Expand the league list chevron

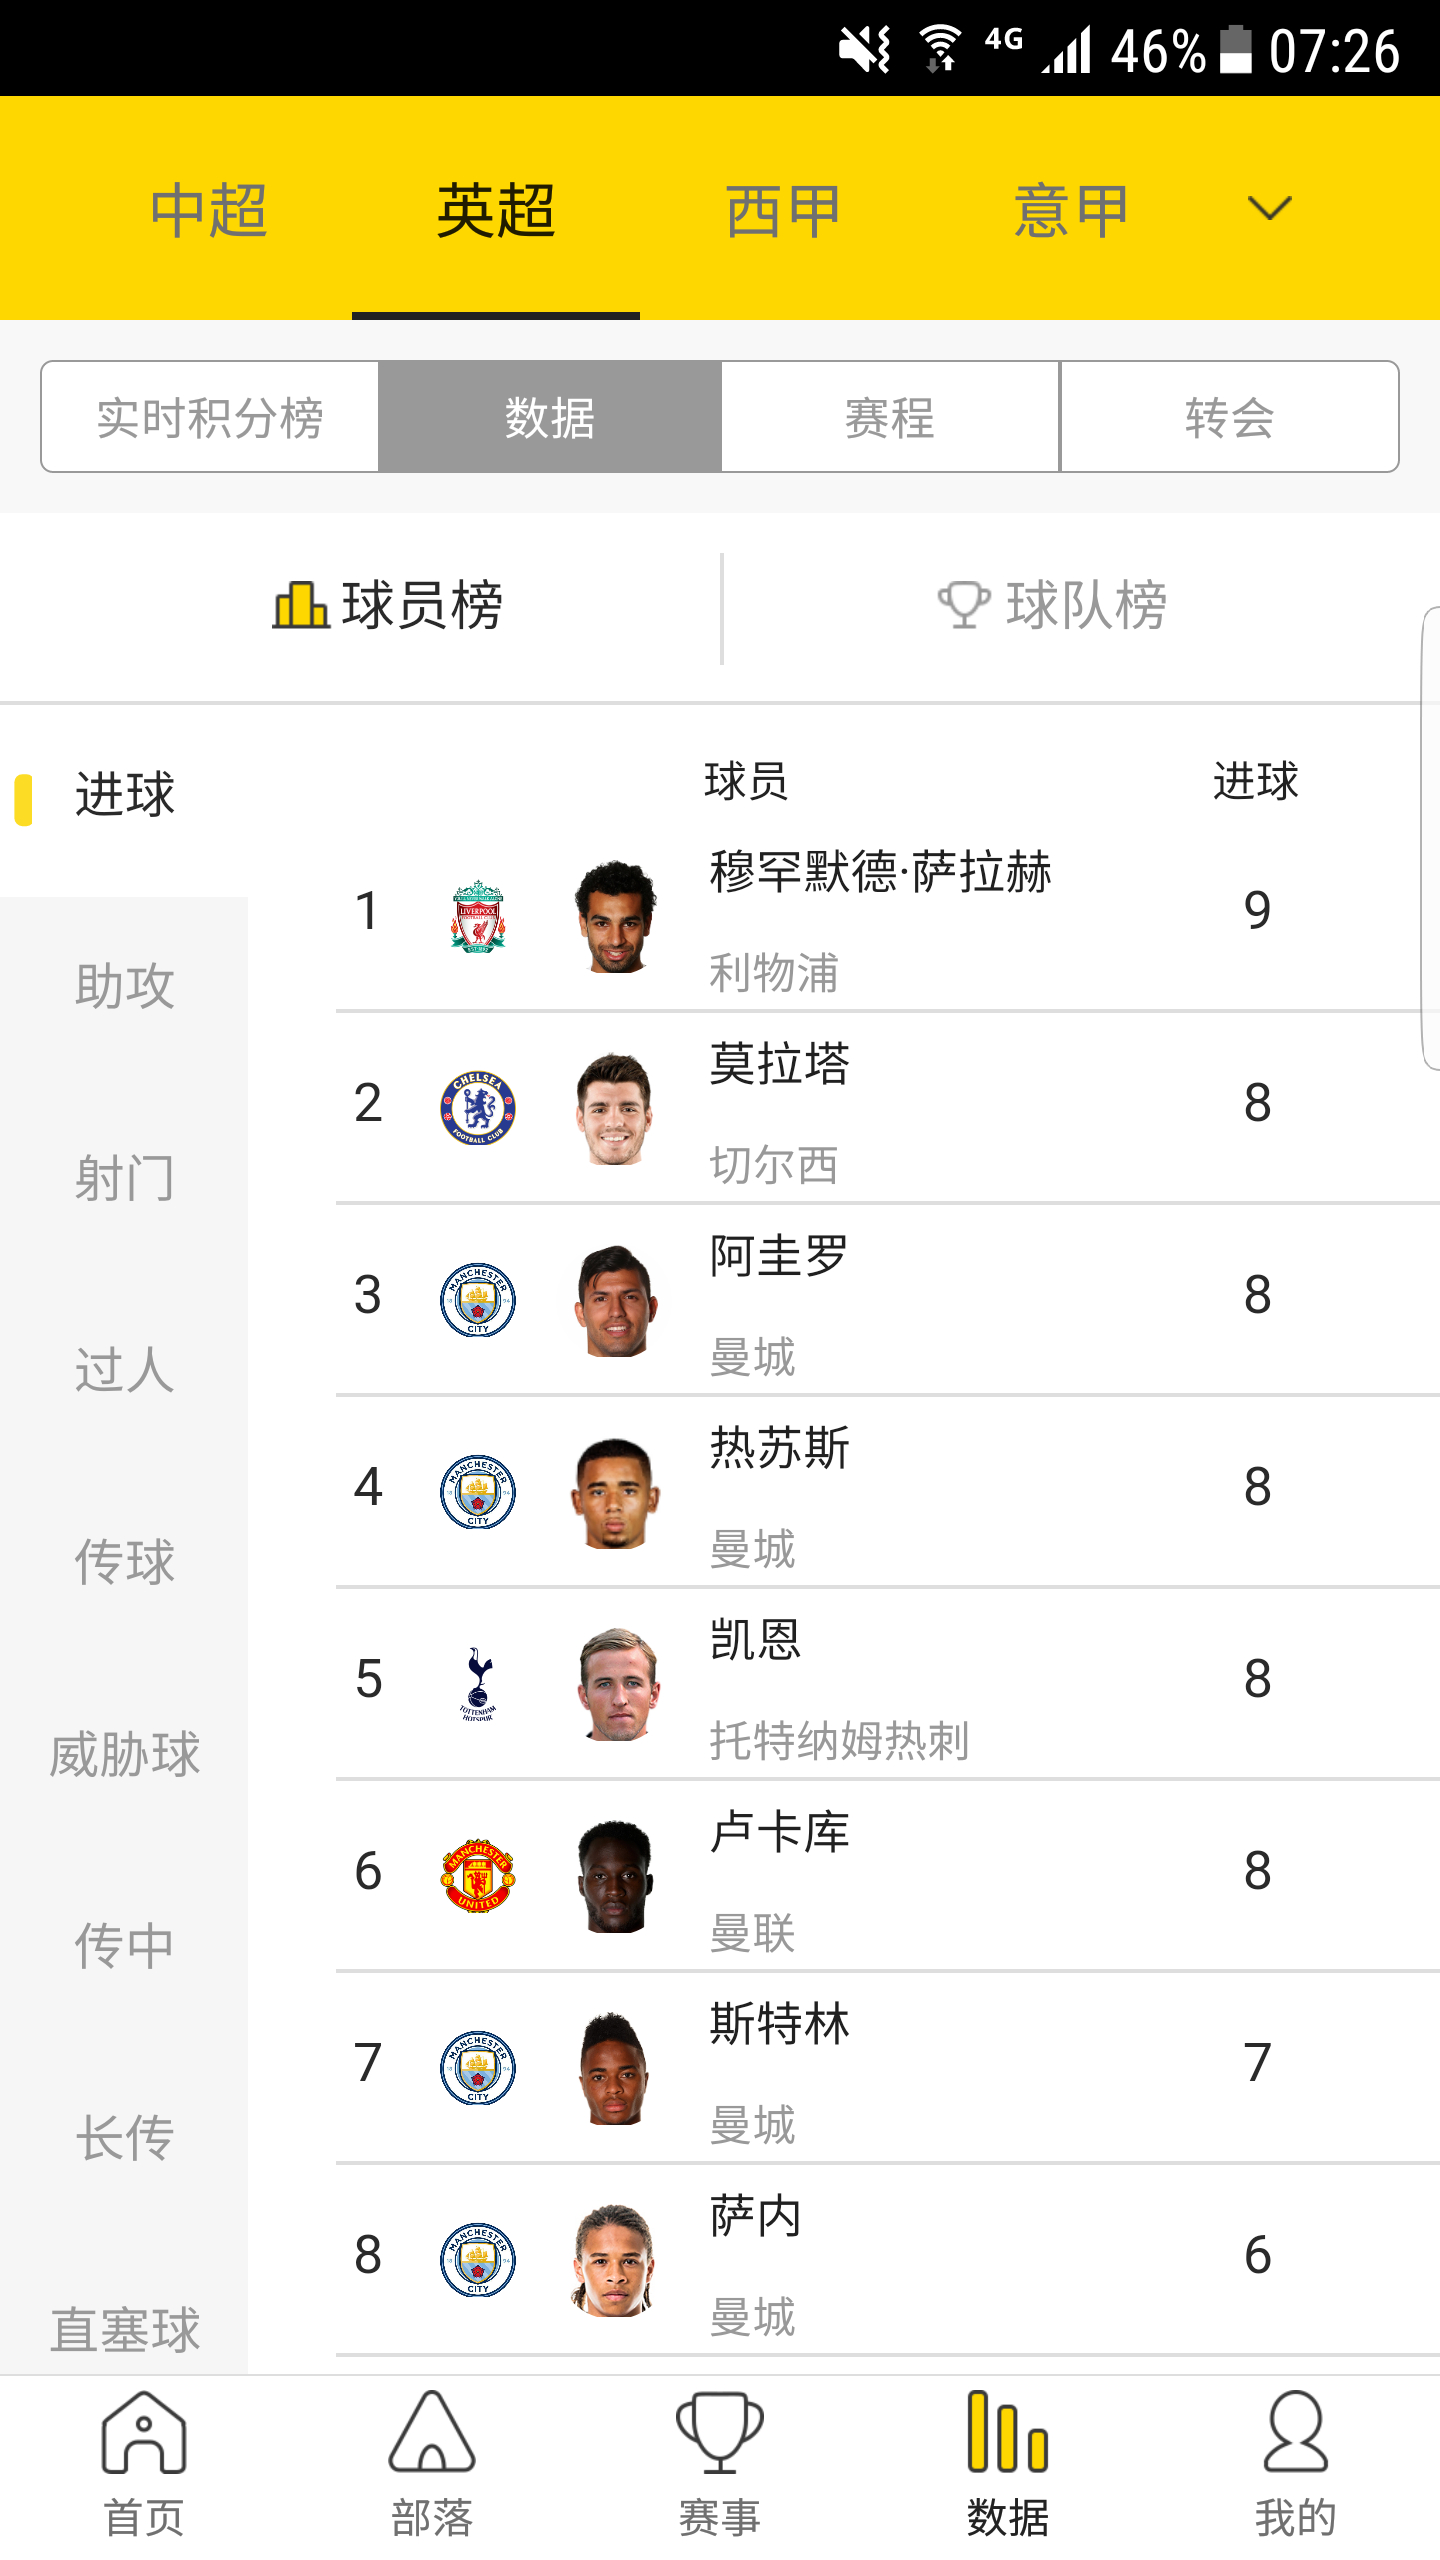1270,209
